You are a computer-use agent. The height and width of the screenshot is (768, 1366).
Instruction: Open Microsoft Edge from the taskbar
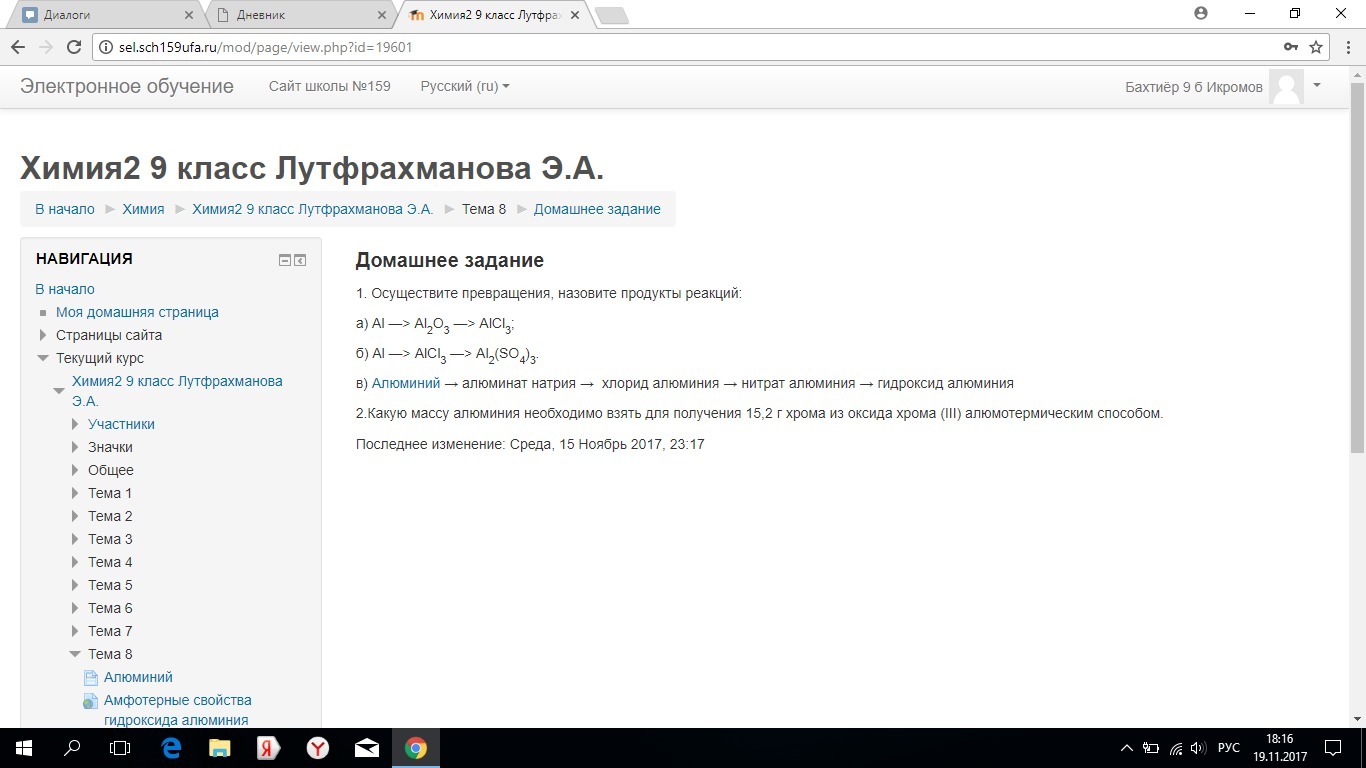tap(170, 747)
